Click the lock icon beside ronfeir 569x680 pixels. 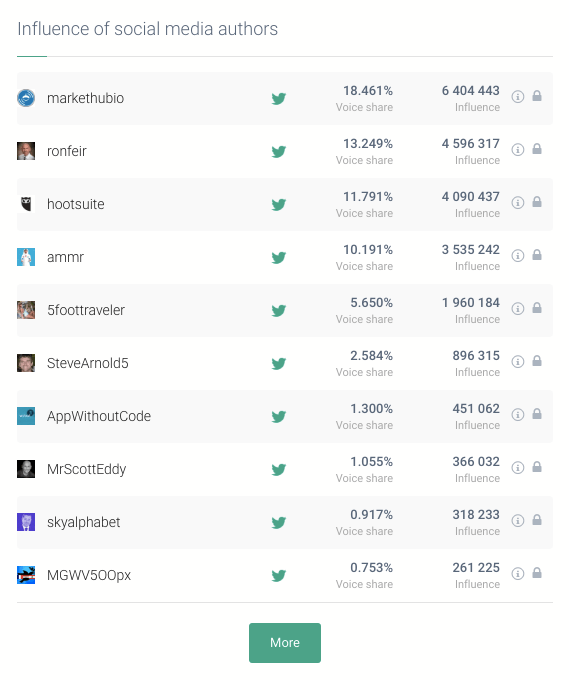click(537, 149)
